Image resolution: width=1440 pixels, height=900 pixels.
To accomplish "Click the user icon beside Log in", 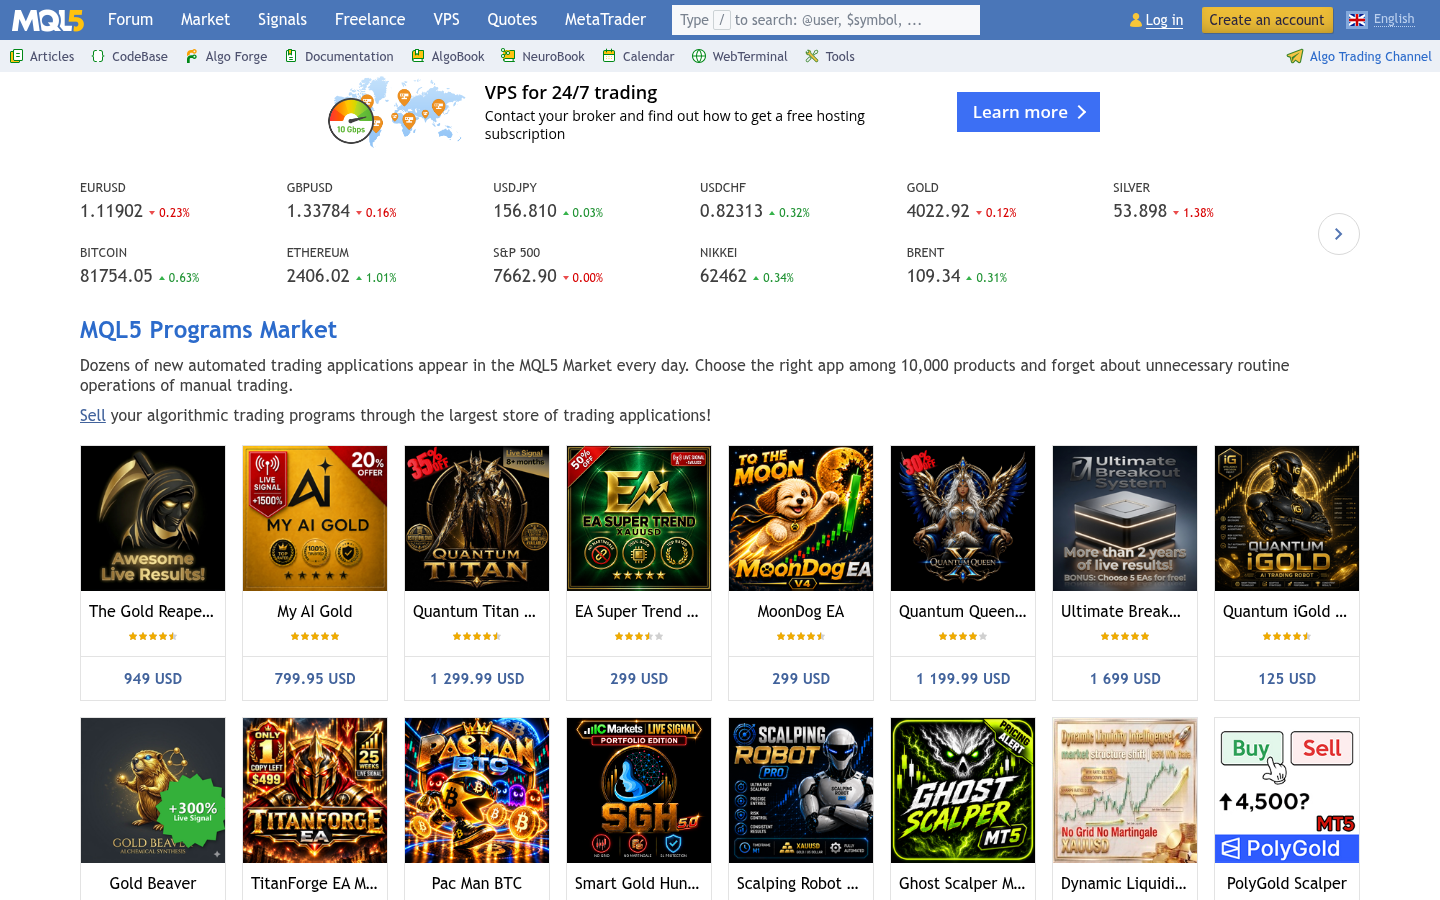I will (x=1135, y=20).
